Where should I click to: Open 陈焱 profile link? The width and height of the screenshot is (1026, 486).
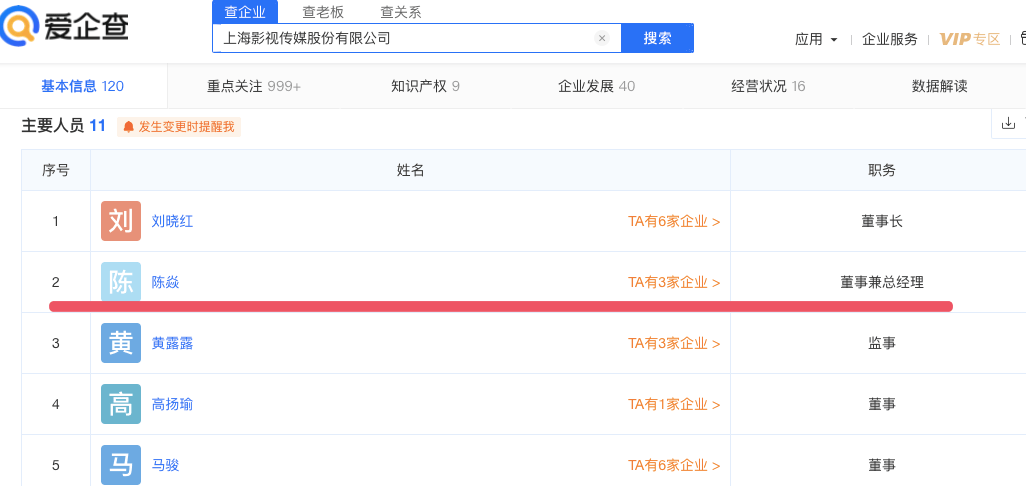166,282
